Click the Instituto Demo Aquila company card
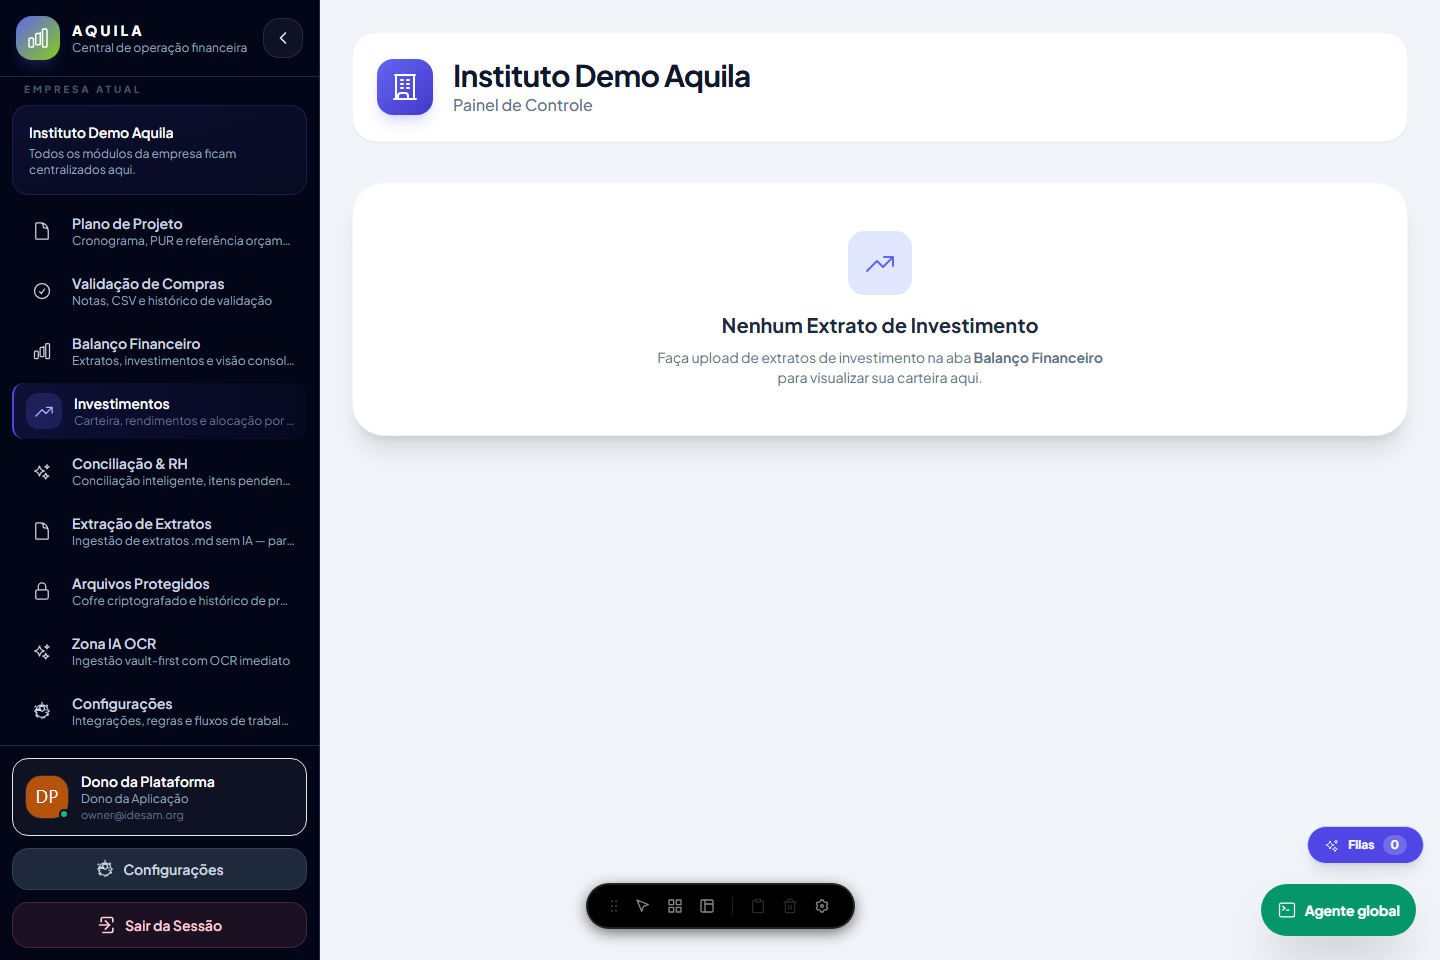Viewport: 1440px width, 960px height. coord(159,150)
